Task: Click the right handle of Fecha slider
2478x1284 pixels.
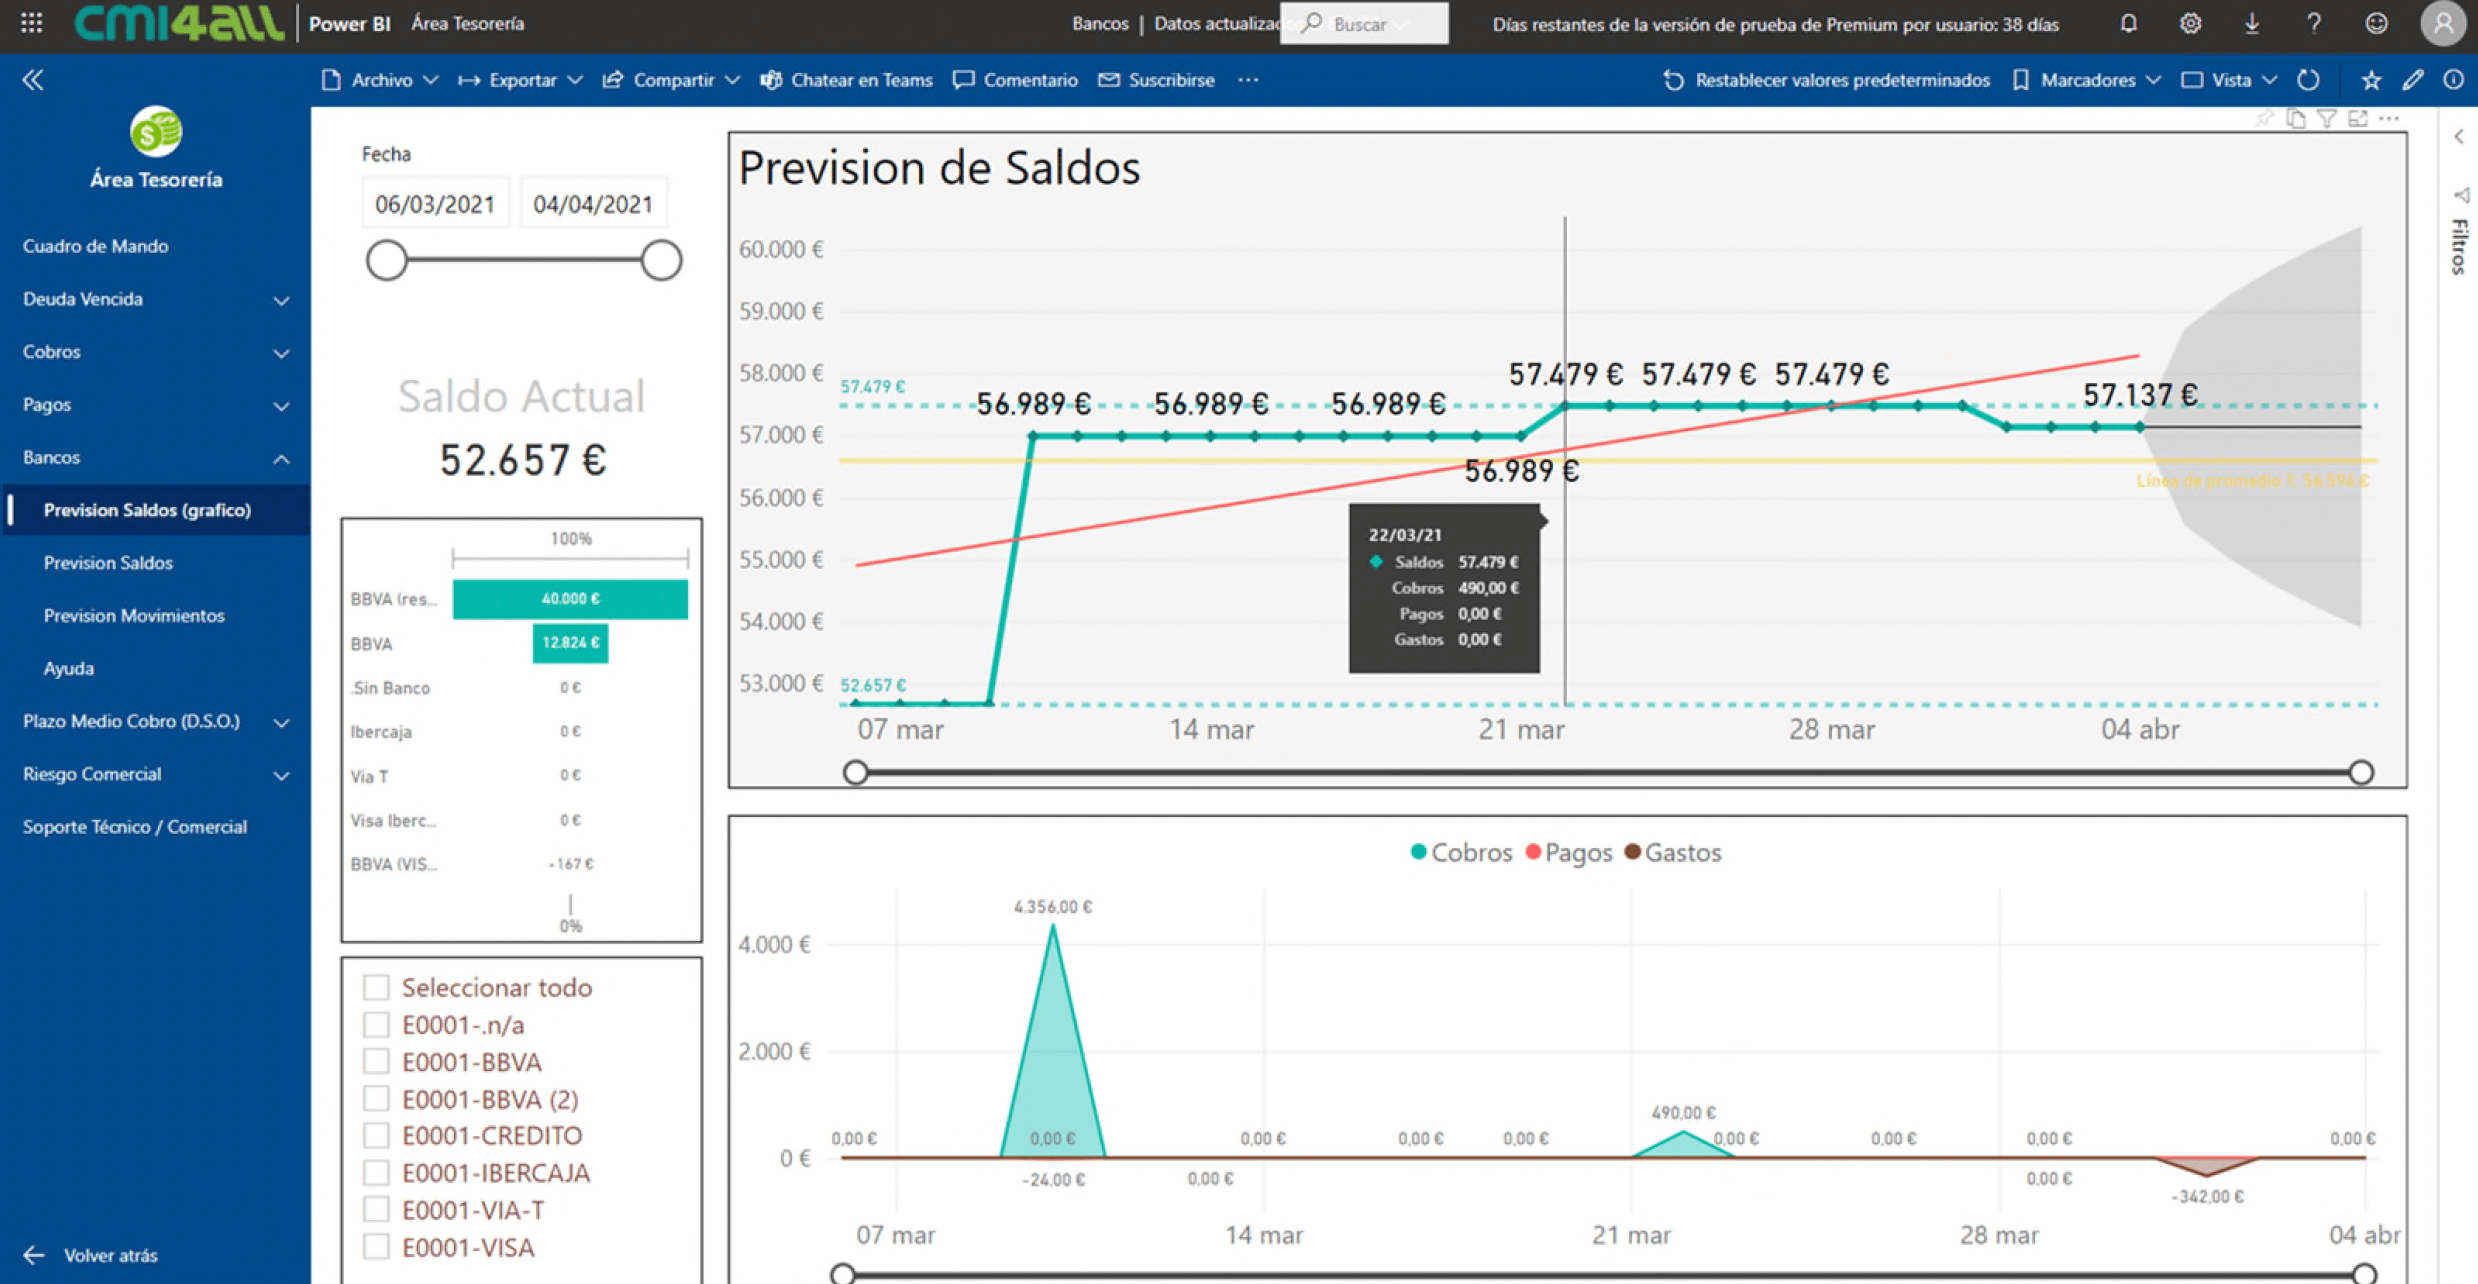Action: pyautogui.click(x=661, y=261)
